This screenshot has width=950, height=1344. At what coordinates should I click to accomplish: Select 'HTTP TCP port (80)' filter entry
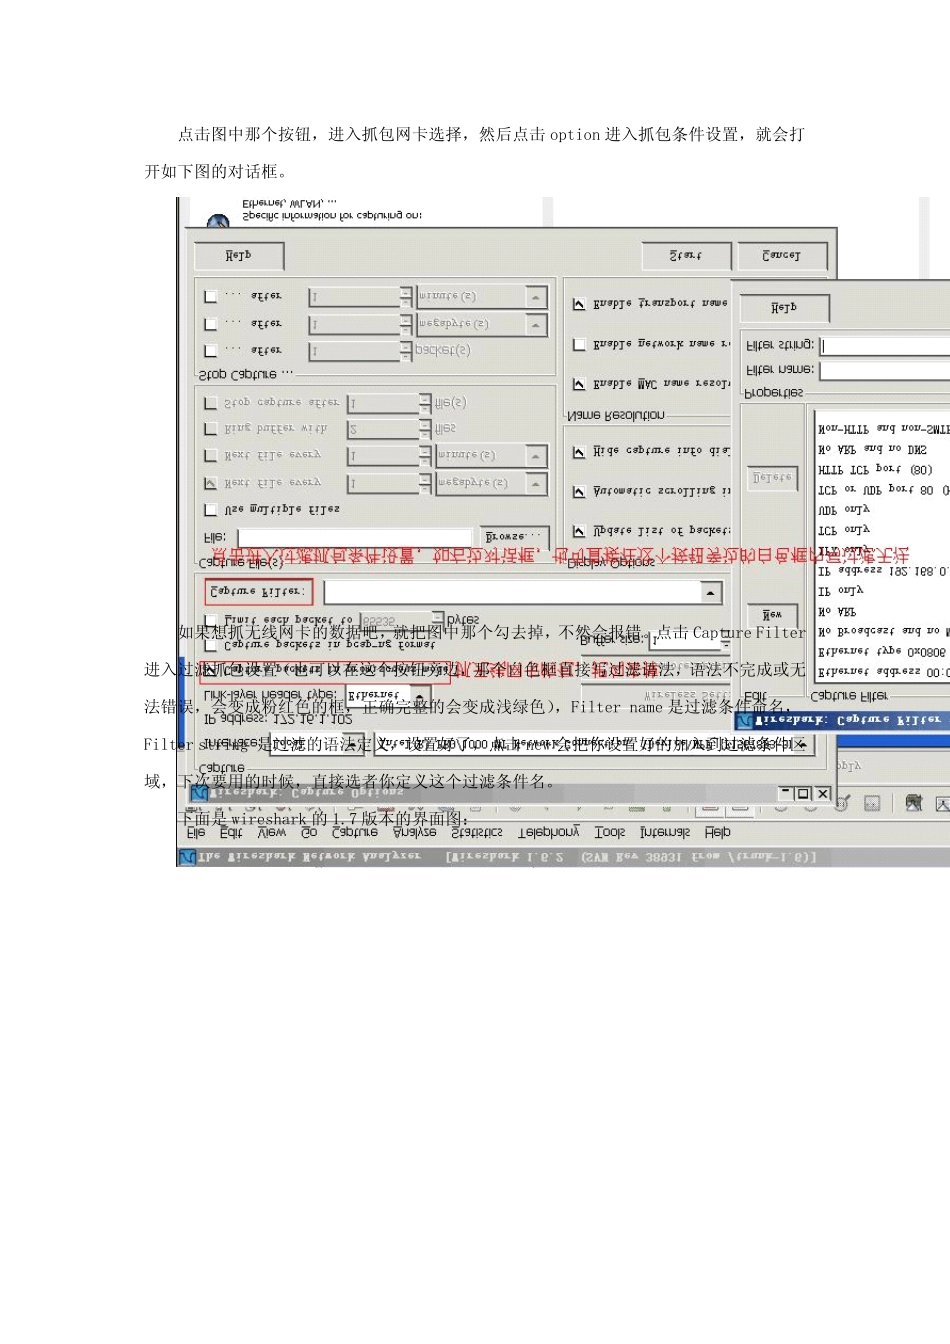tap(876, 470)
